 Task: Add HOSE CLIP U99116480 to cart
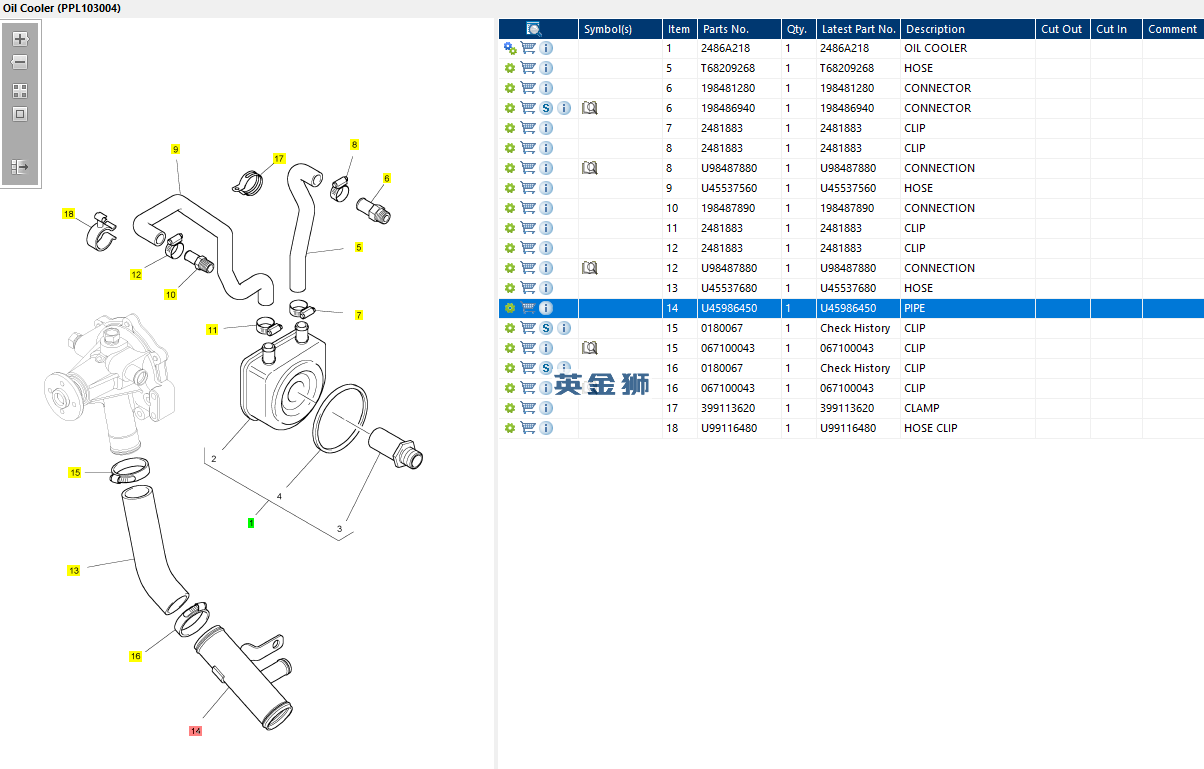click(x=528, y=428)
